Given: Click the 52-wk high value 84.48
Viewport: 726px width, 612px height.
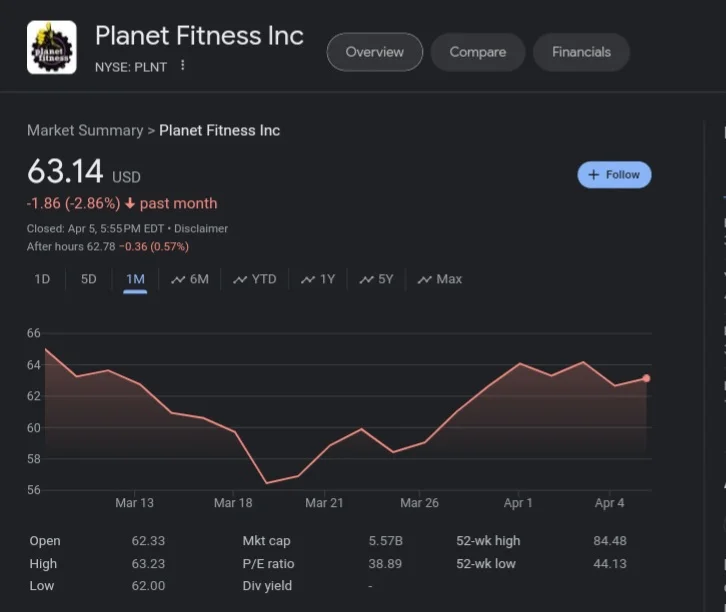Looking at the screenshot, I should (610, 541).
